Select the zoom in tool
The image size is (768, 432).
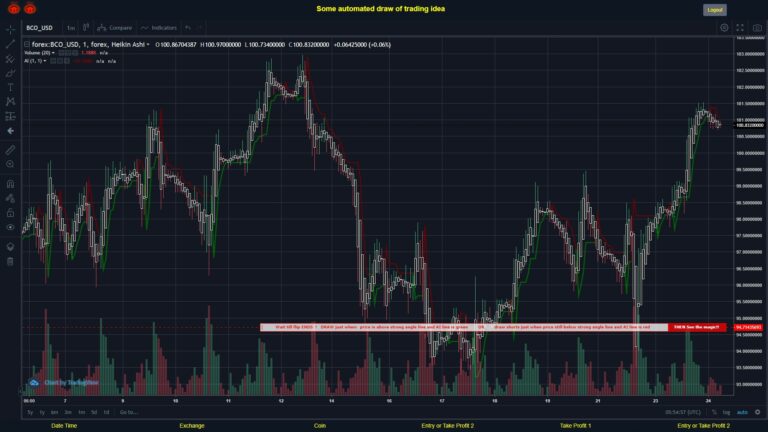click(x=10, y=164)
